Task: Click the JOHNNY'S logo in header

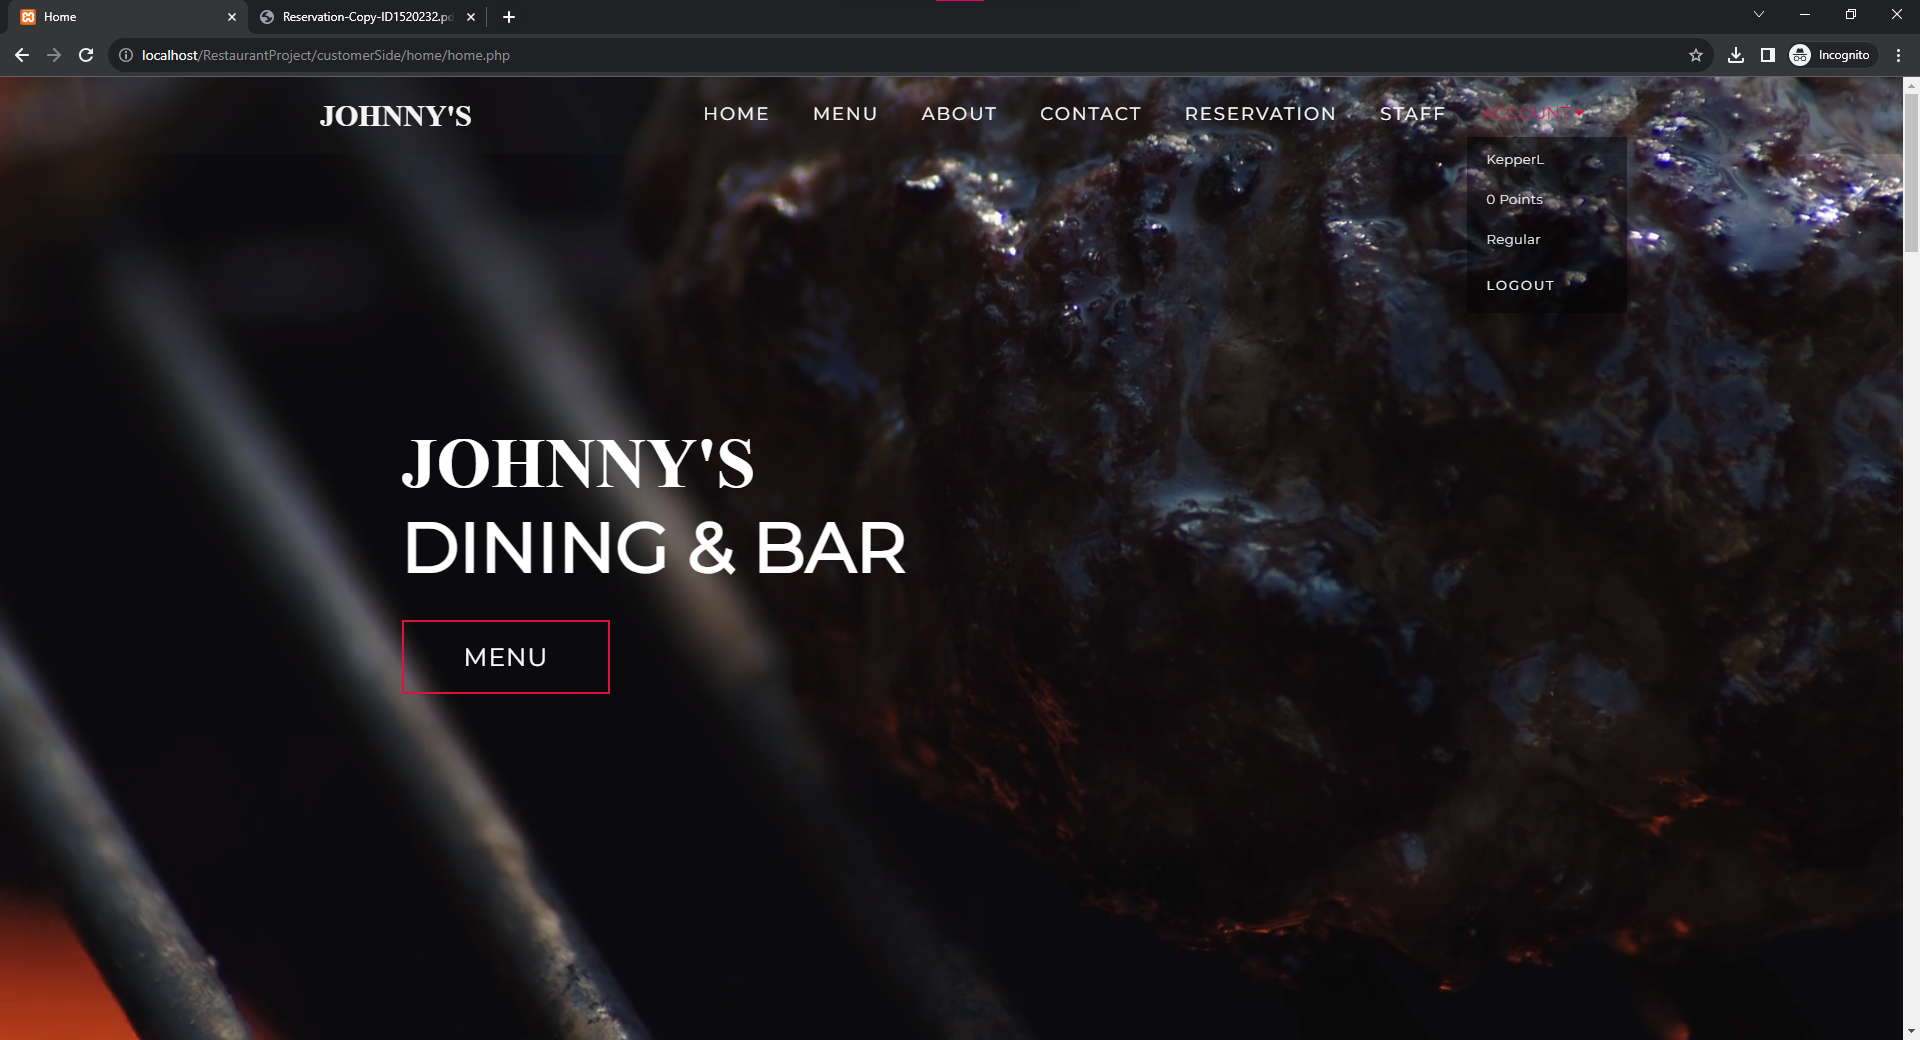Action: click(x=396, y=116)
